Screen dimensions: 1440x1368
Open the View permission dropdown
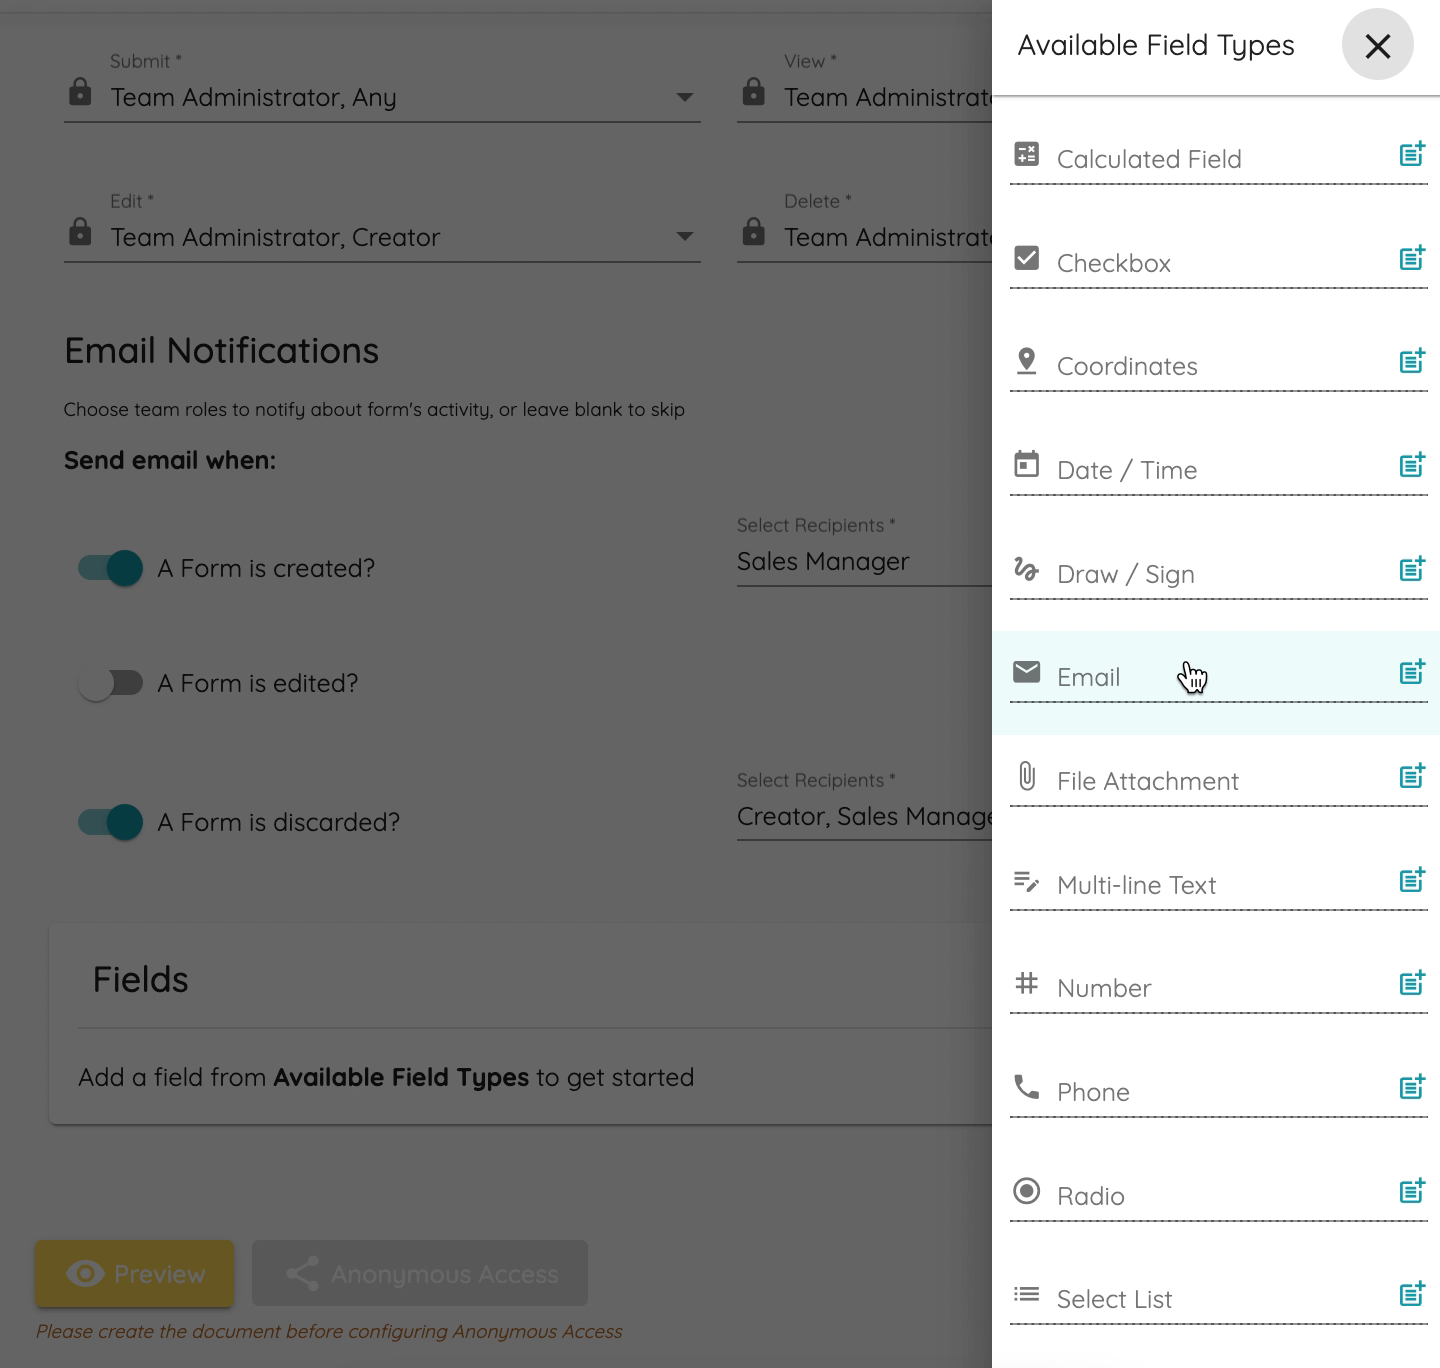point(865,97)
